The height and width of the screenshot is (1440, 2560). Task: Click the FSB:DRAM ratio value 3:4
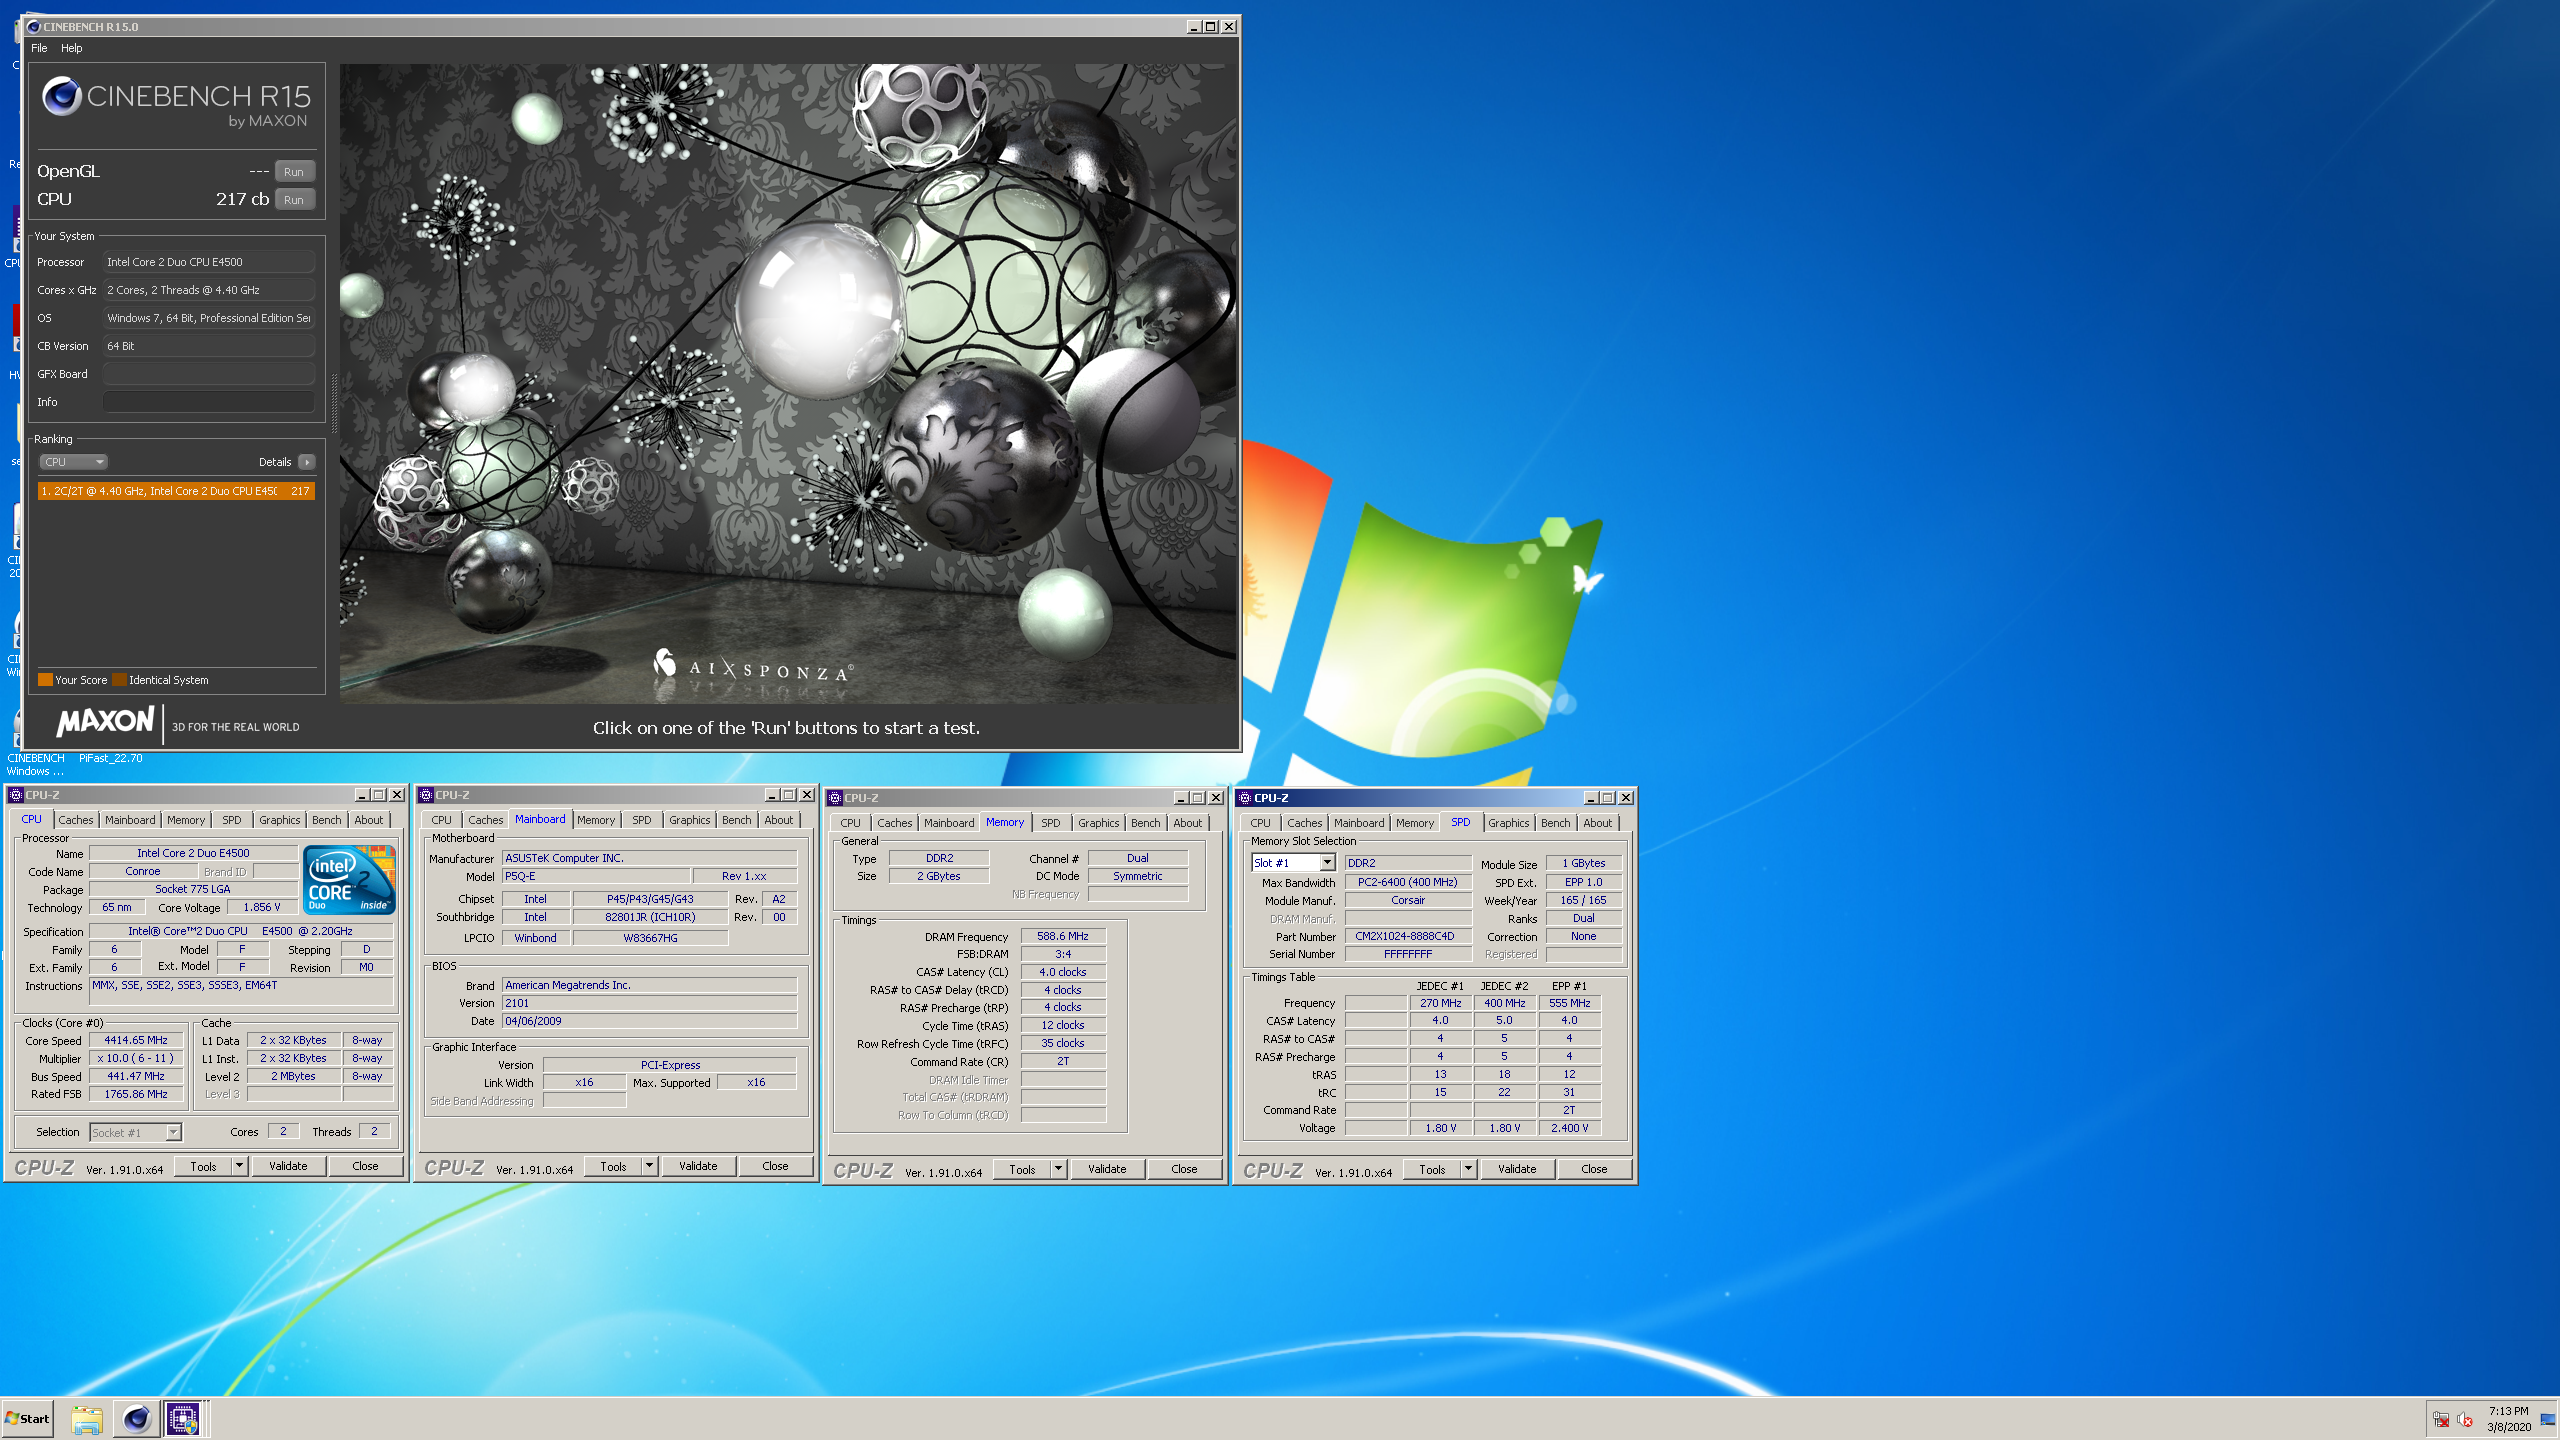tap(1062, 954)
